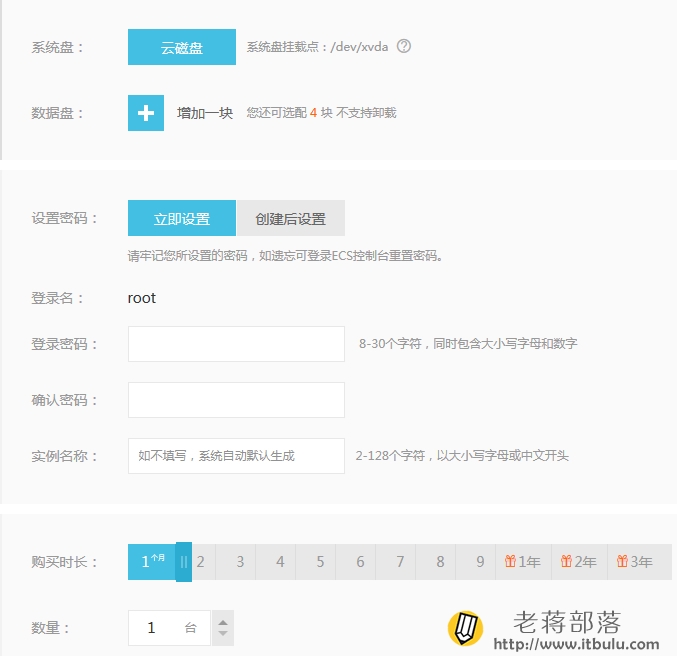Click the quantity number field
The width and height of the screenshot is (677, 656).
coord(169,627)
